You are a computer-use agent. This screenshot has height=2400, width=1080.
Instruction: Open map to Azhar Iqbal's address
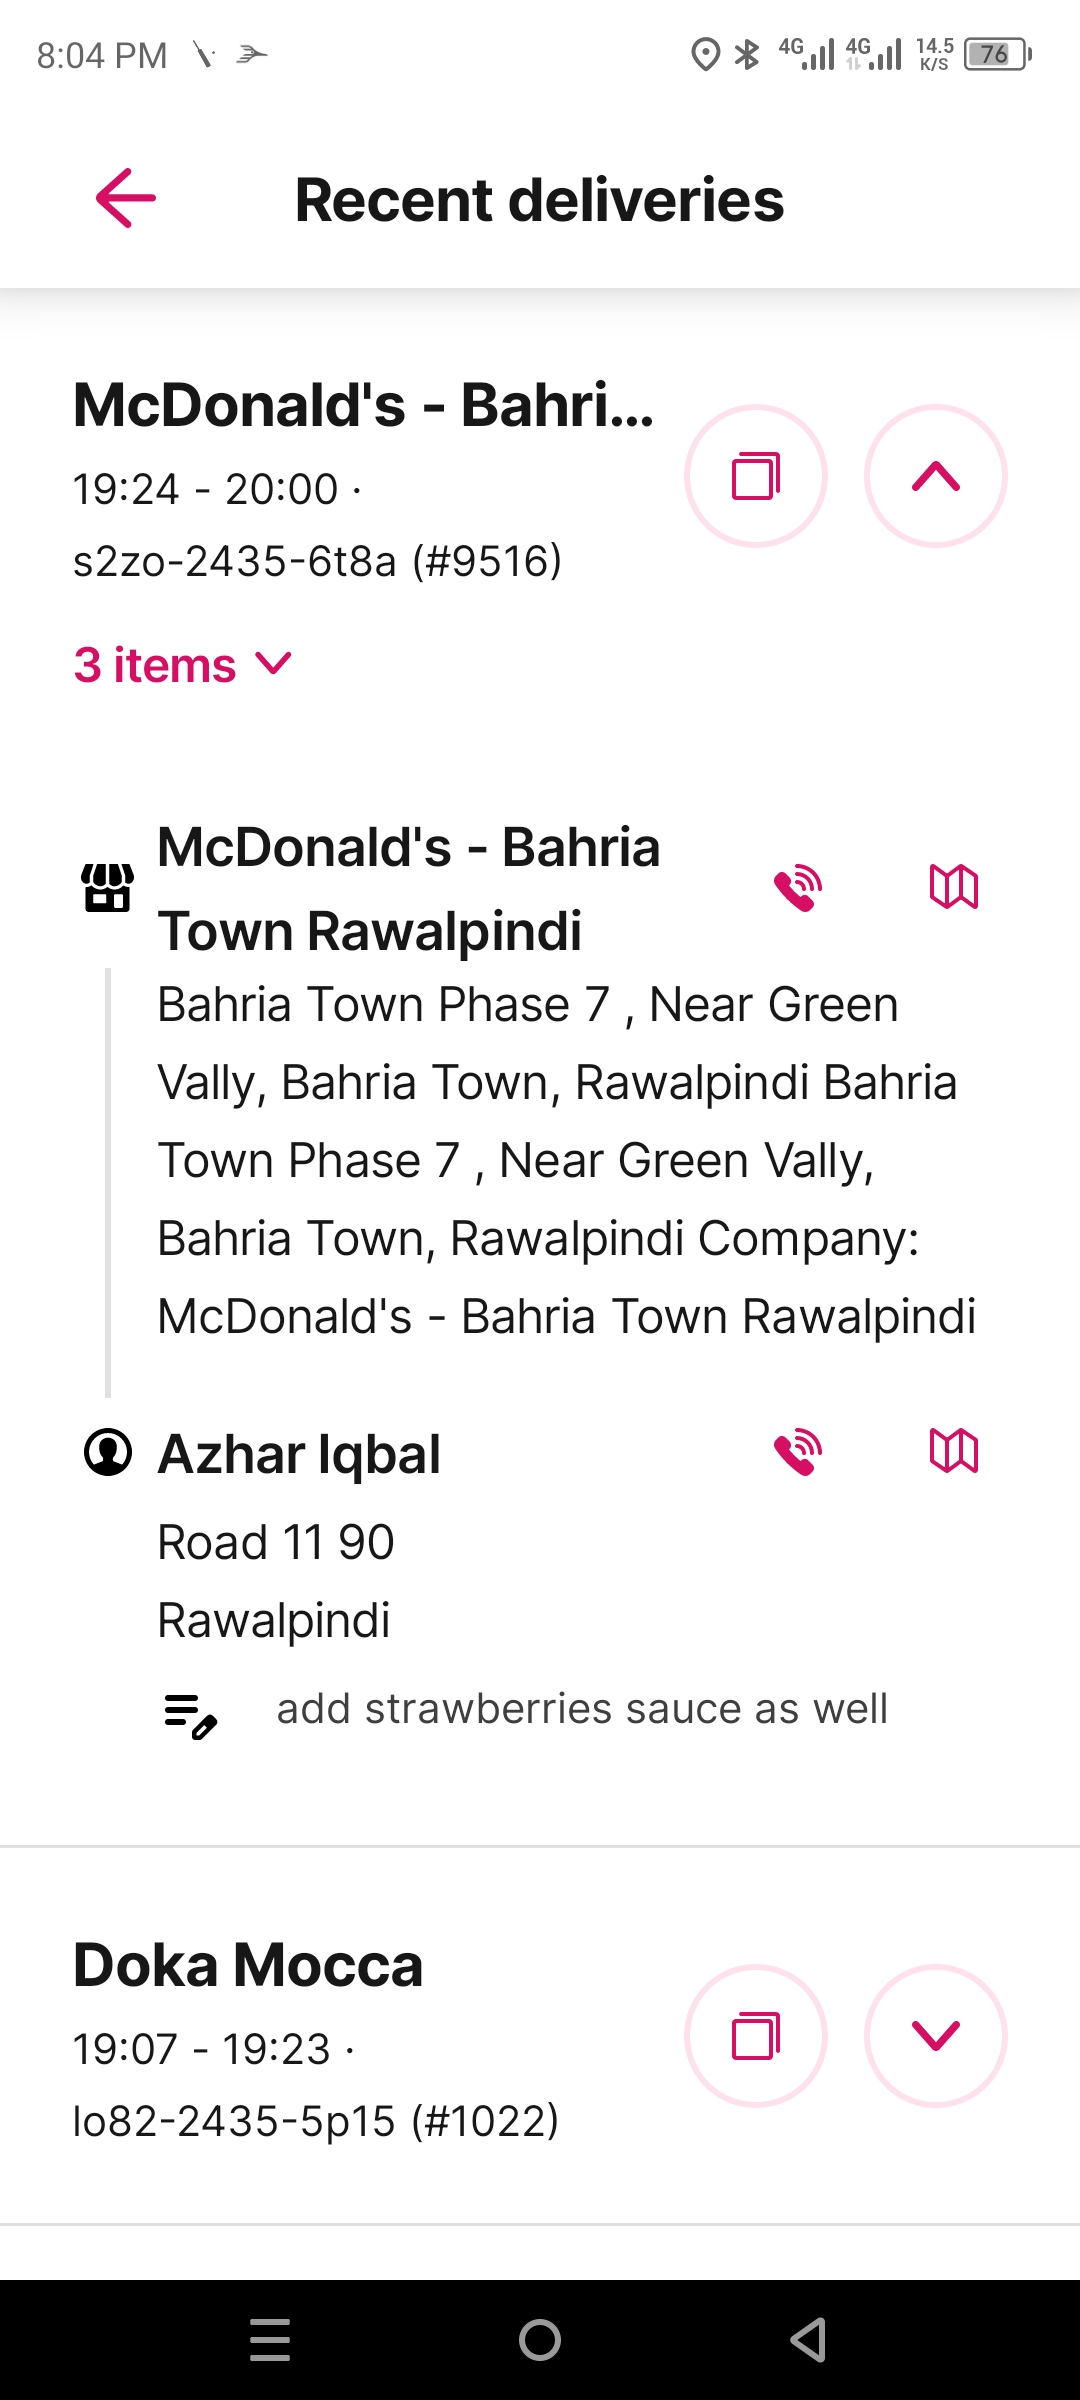[954, 1451]
